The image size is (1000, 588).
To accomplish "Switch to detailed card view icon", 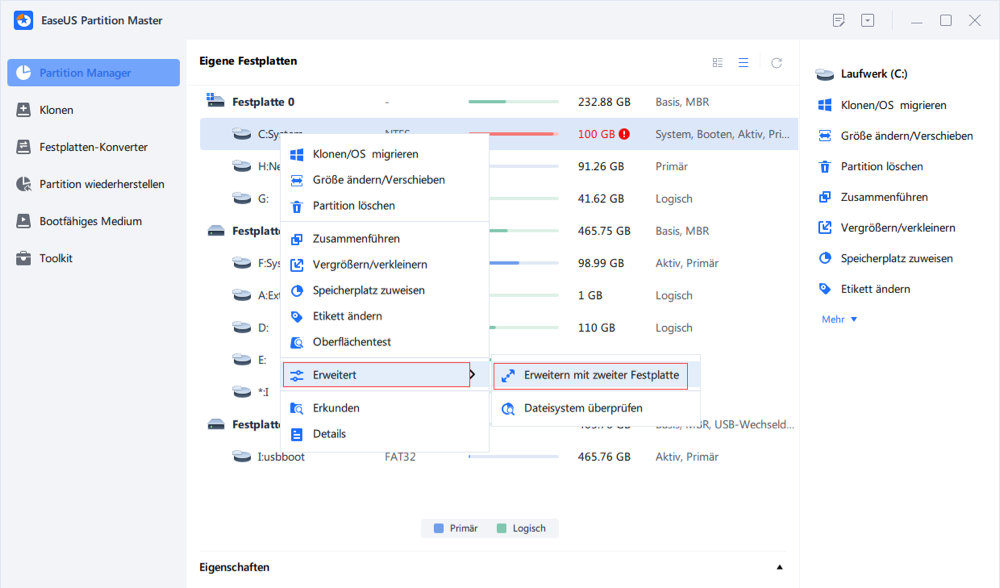I will click(x=717, y=62).
